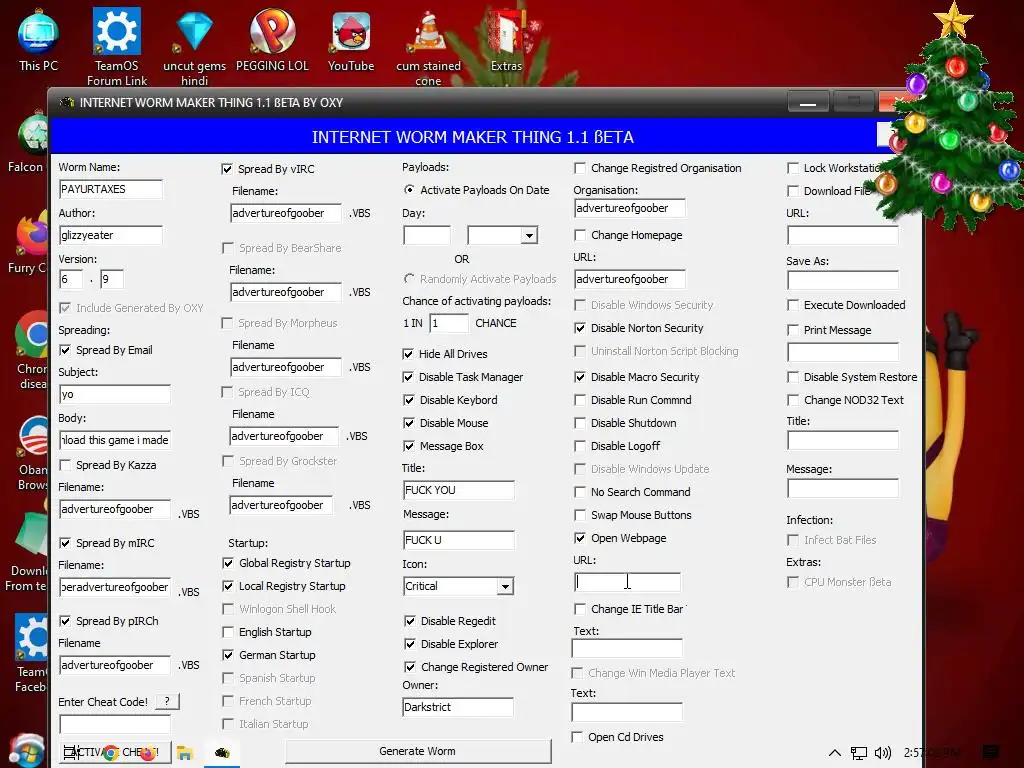Expand the Icon Critical dropdown
This screenshot has width=1024, height=768.
click(505, 586)
